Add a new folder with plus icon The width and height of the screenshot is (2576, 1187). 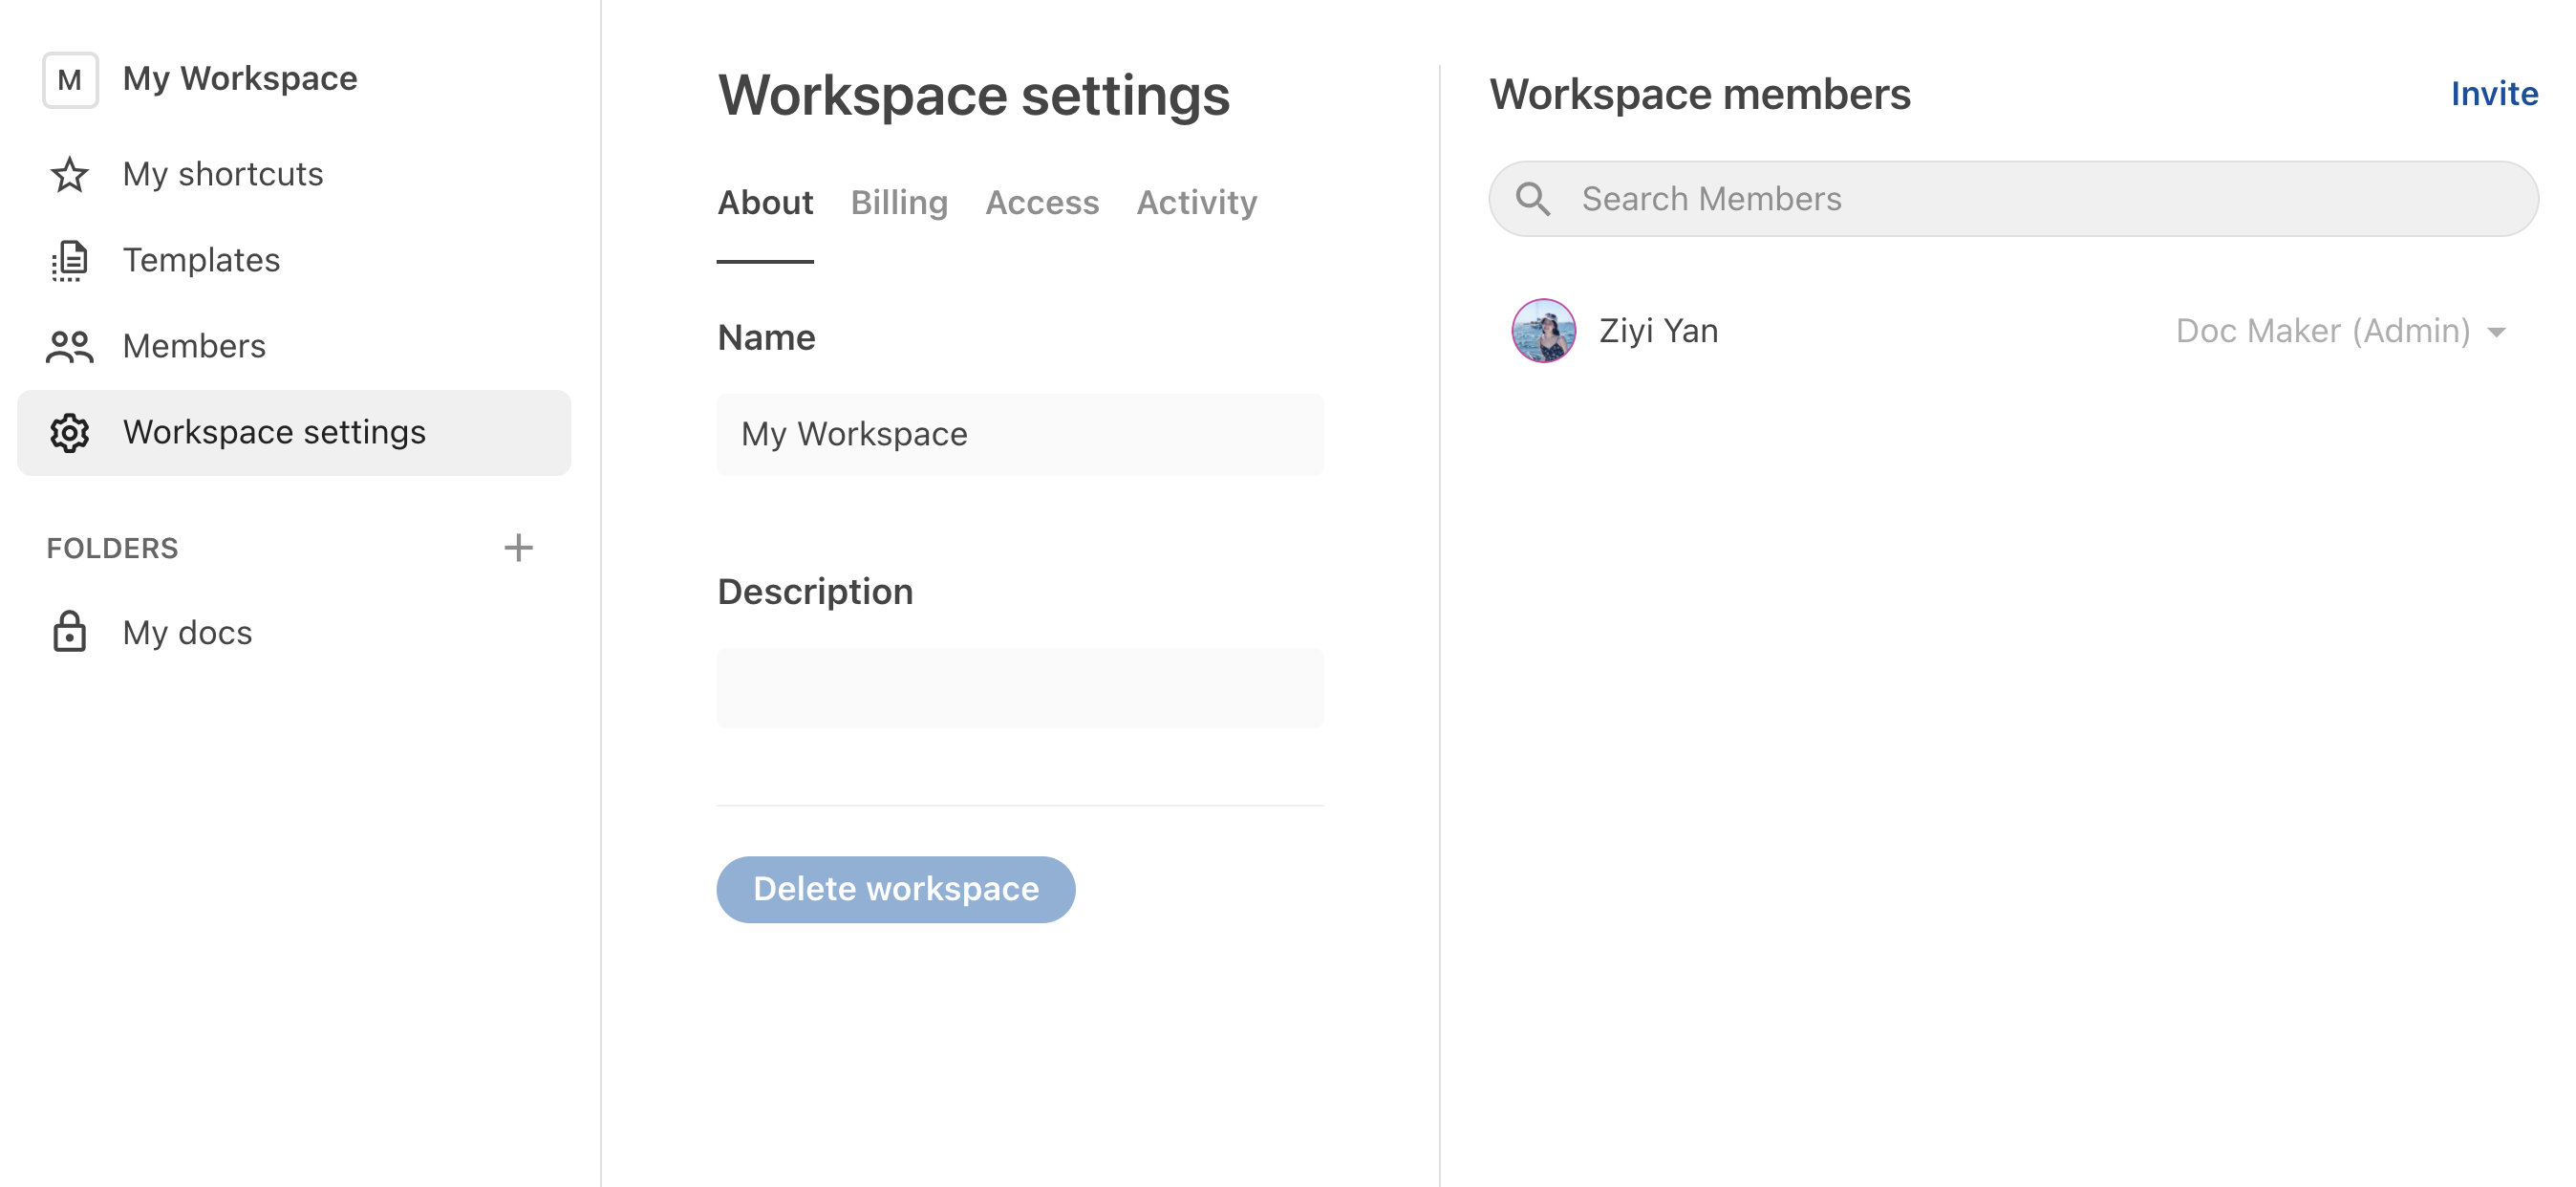[x=518, y=548]
